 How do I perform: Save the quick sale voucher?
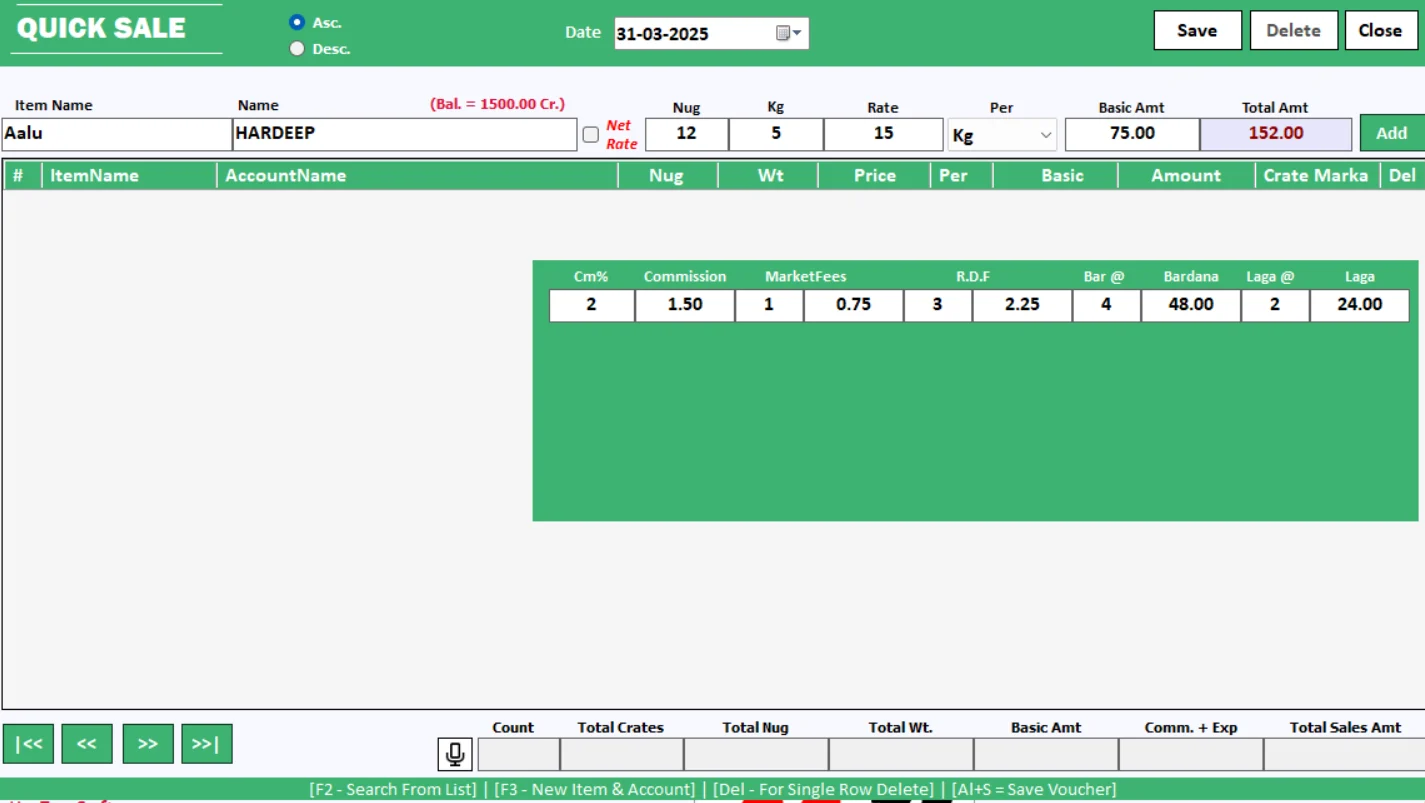1197,30
